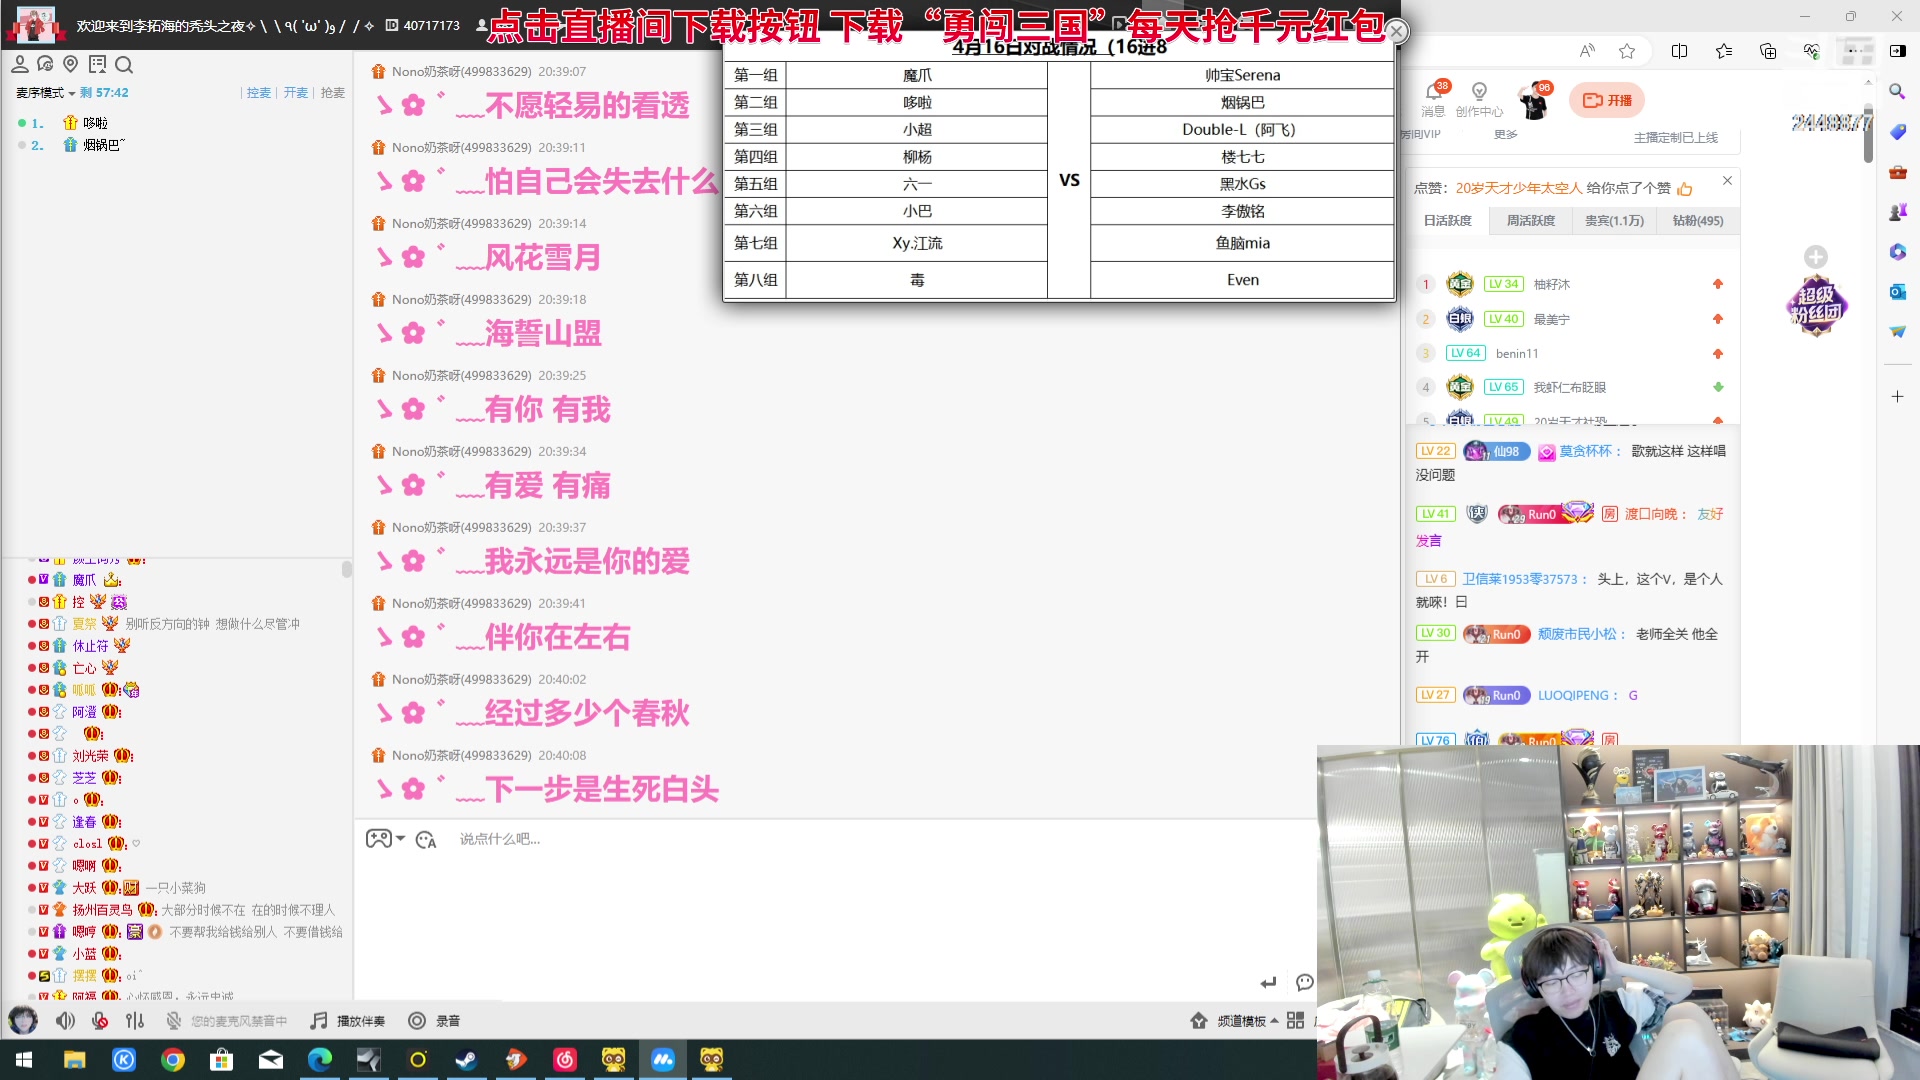Toggle the microphone disable icon
The image size is (1920, 1080).
tap(100, 1021)
